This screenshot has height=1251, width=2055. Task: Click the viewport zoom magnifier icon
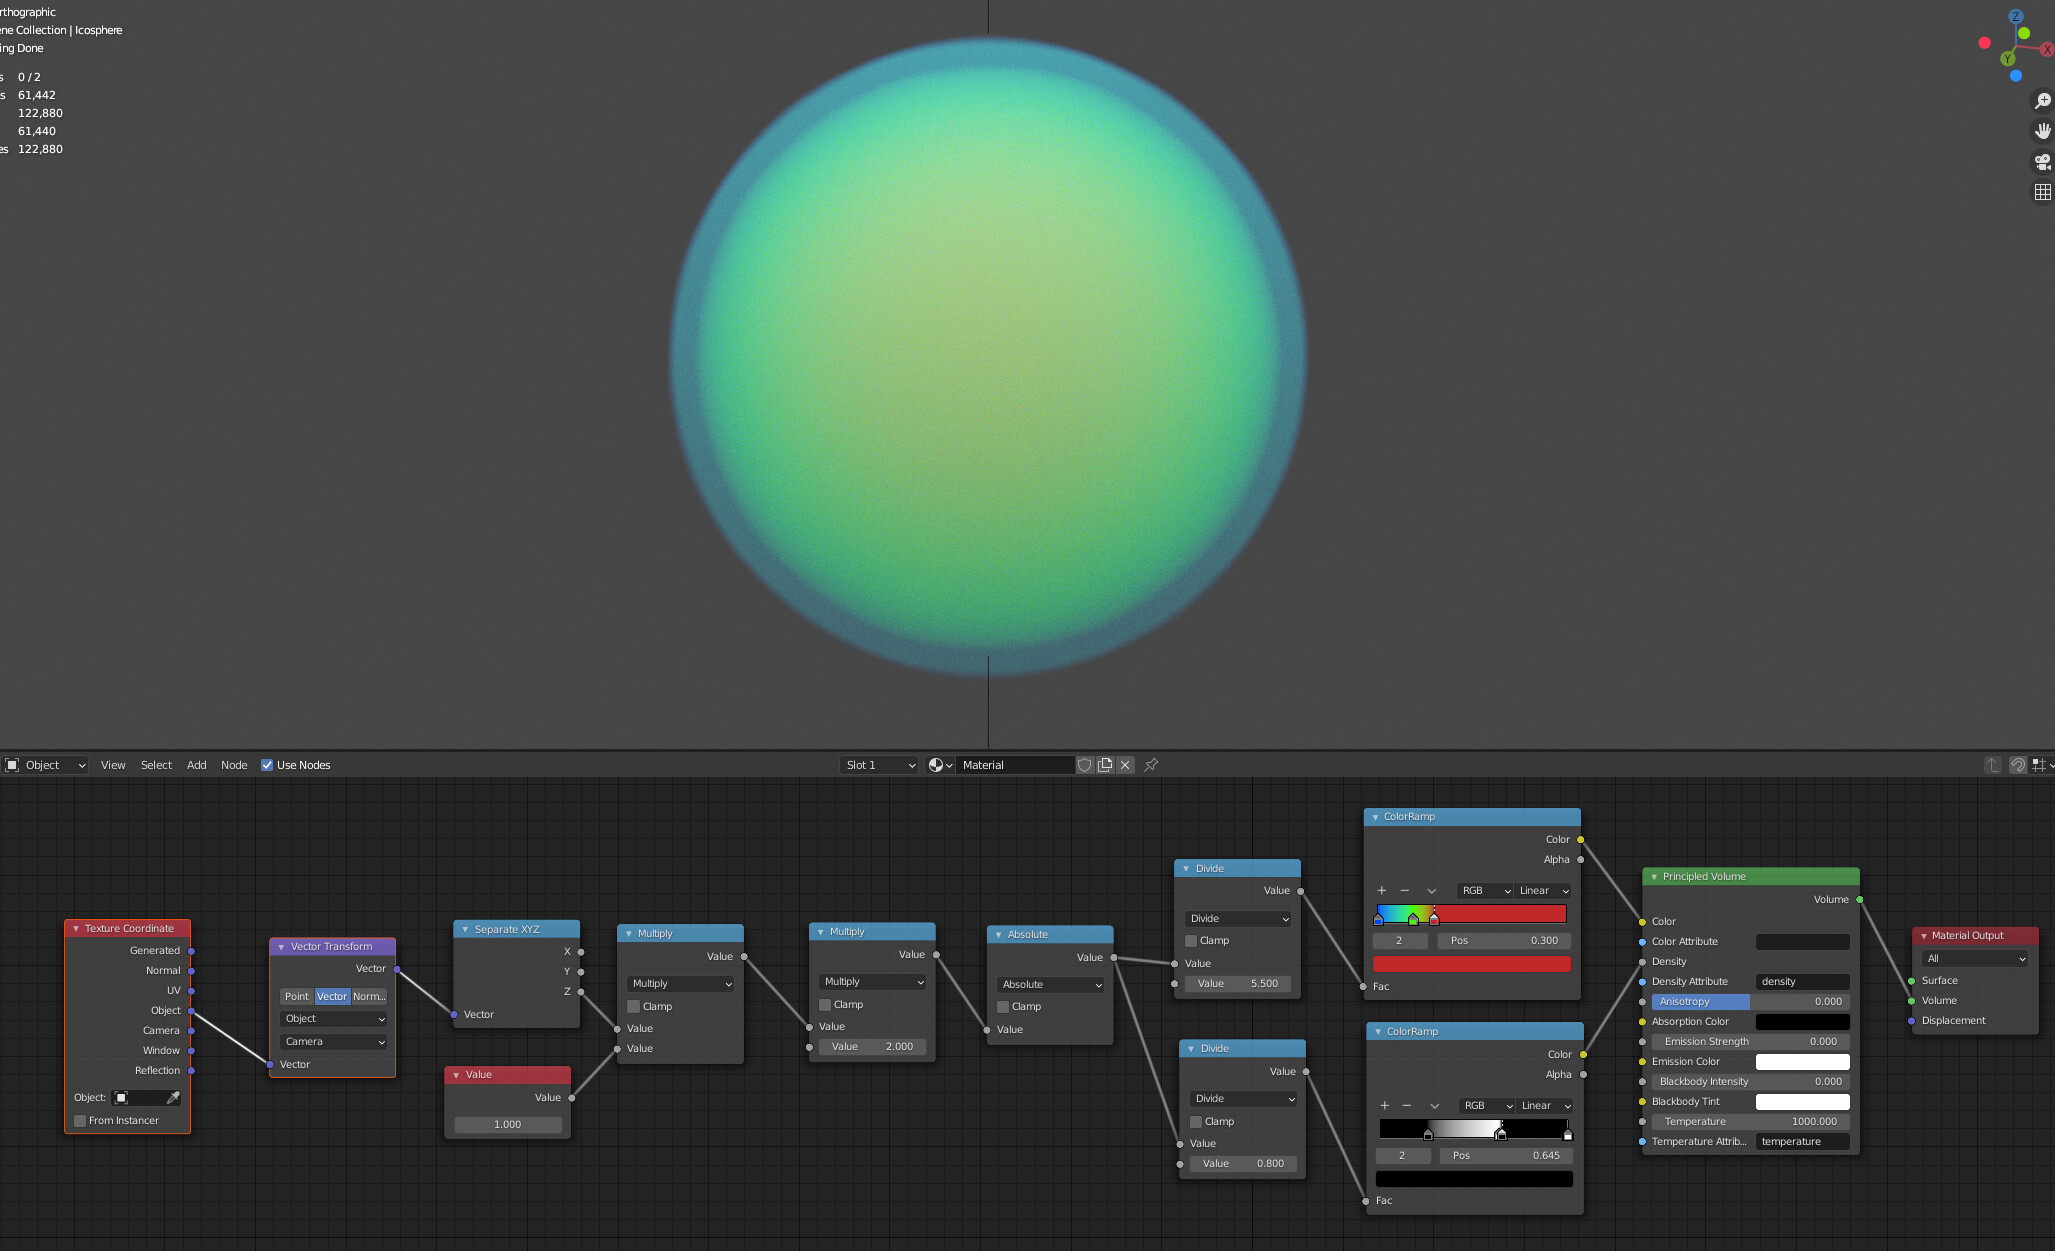pyautogui.click(x=2042, y=101)
